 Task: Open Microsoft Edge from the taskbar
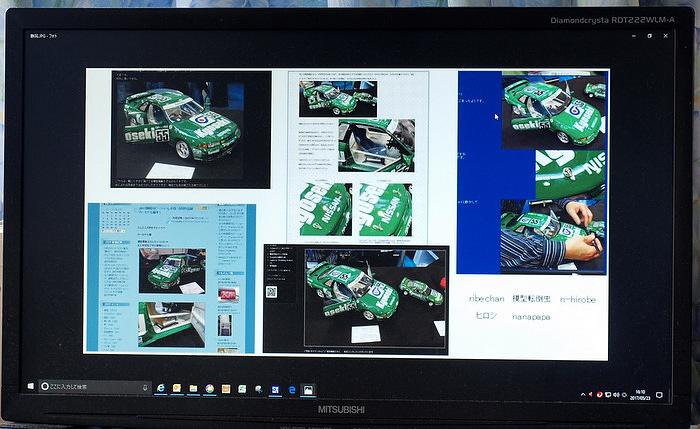click(x=292, y=390)
